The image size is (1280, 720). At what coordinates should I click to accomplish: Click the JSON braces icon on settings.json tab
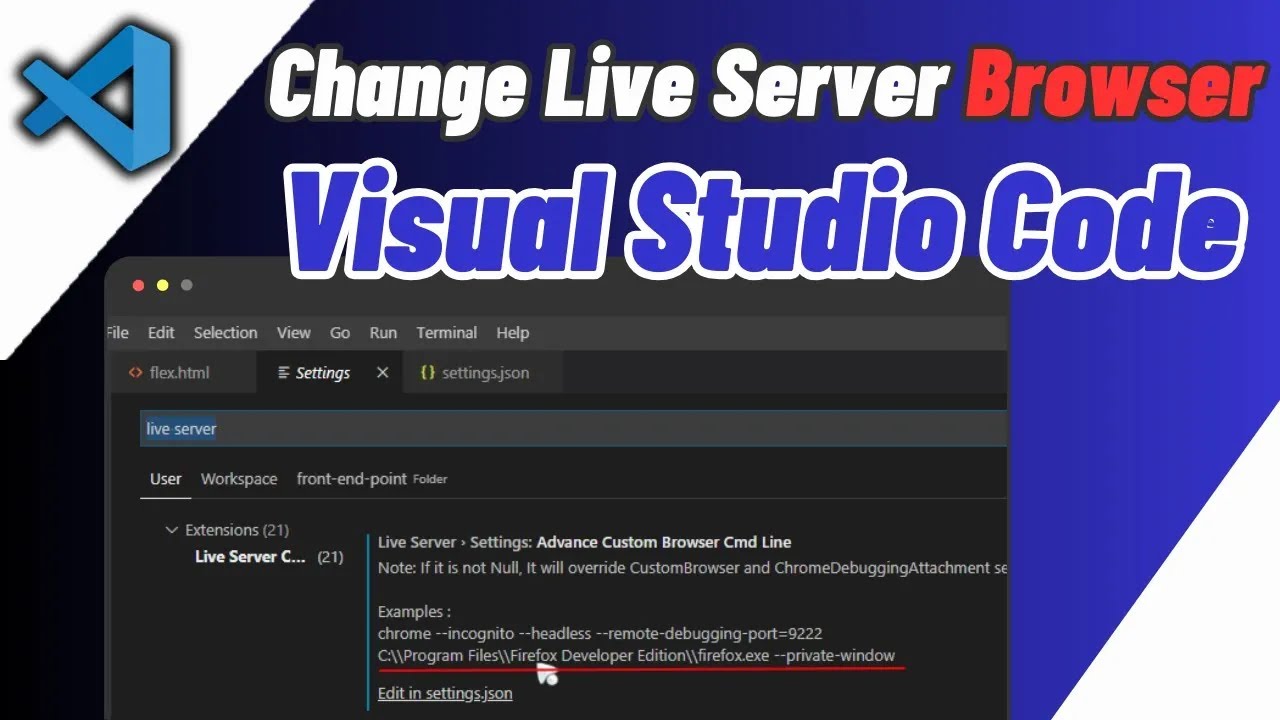tap(427, 372)
